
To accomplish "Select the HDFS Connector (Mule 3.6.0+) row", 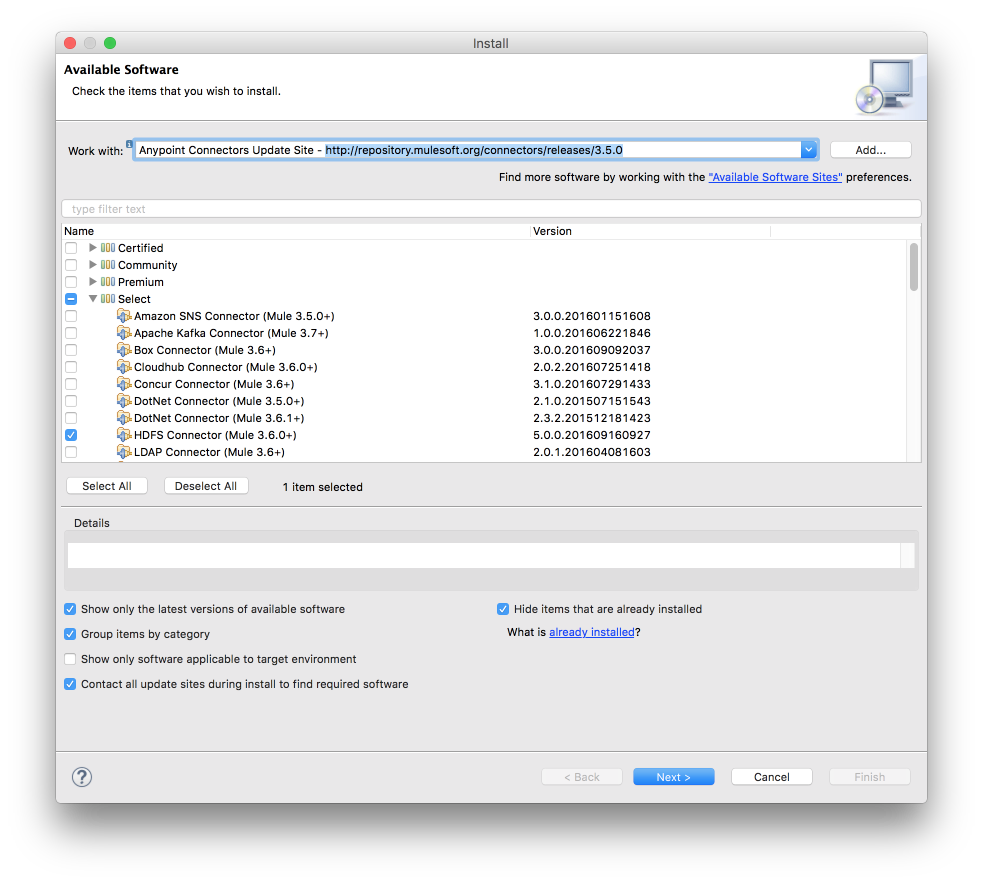I will coord(485,435).
